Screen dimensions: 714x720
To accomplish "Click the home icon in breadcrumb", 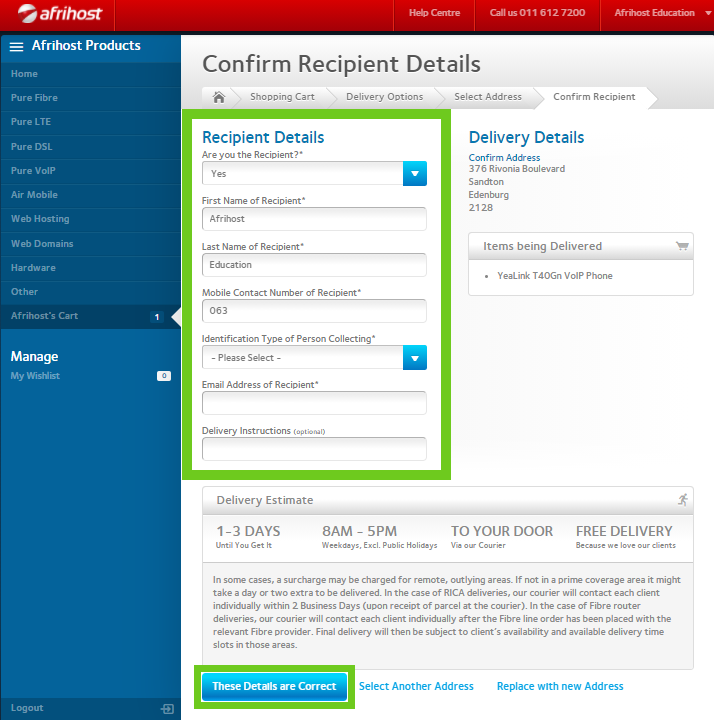I will click(x=218, y=97).
